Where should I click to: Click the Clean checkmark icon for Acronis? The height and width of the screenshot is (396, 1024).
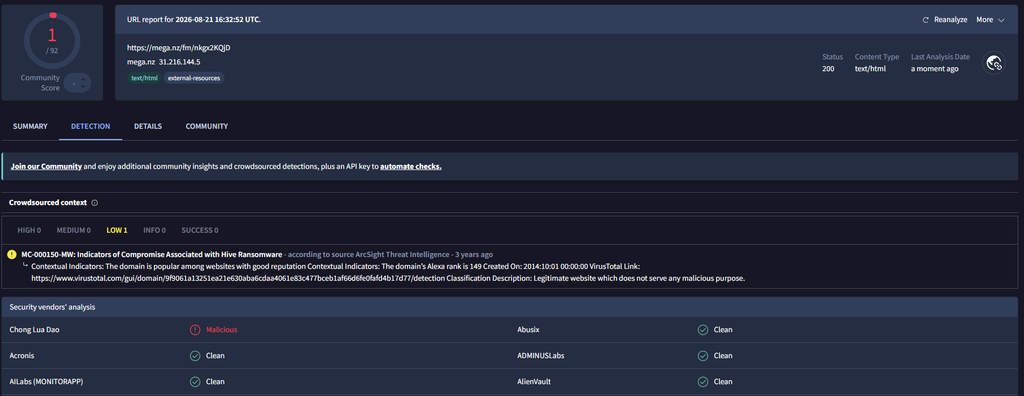click(x=195, y=356)
